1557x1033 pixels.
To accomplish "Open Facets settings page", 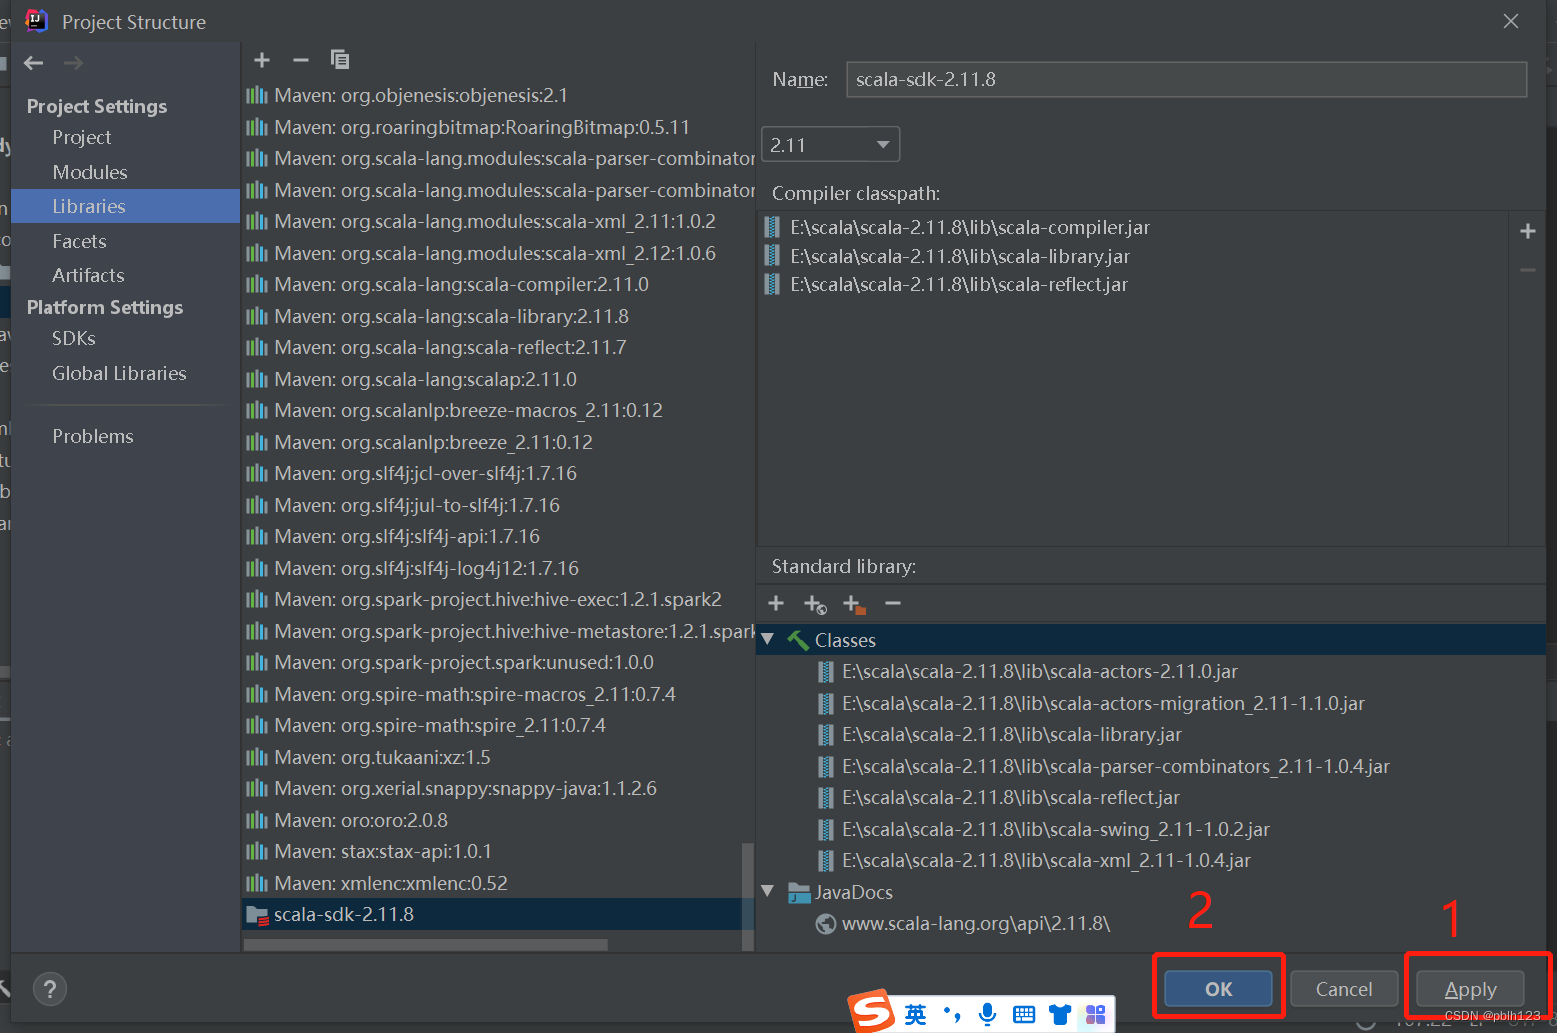I will click(x=79, y=241).
